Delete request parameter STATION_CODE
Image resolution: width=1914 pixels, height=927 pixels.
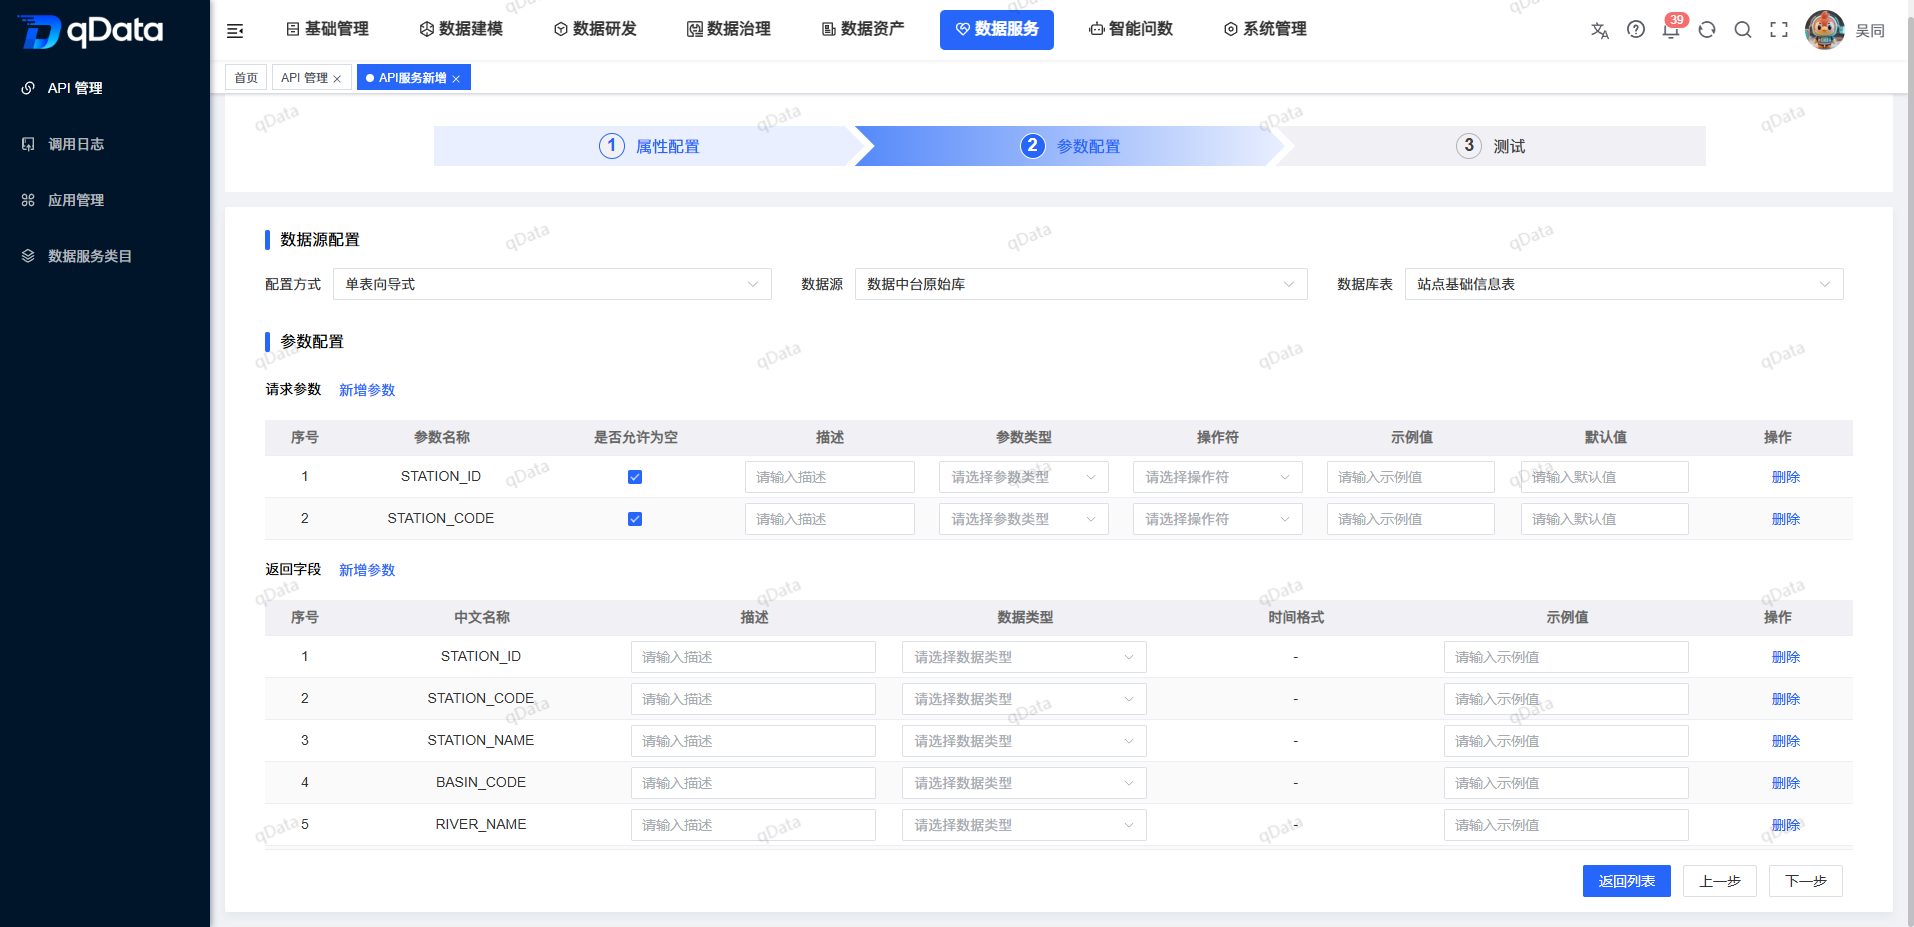1786,519
